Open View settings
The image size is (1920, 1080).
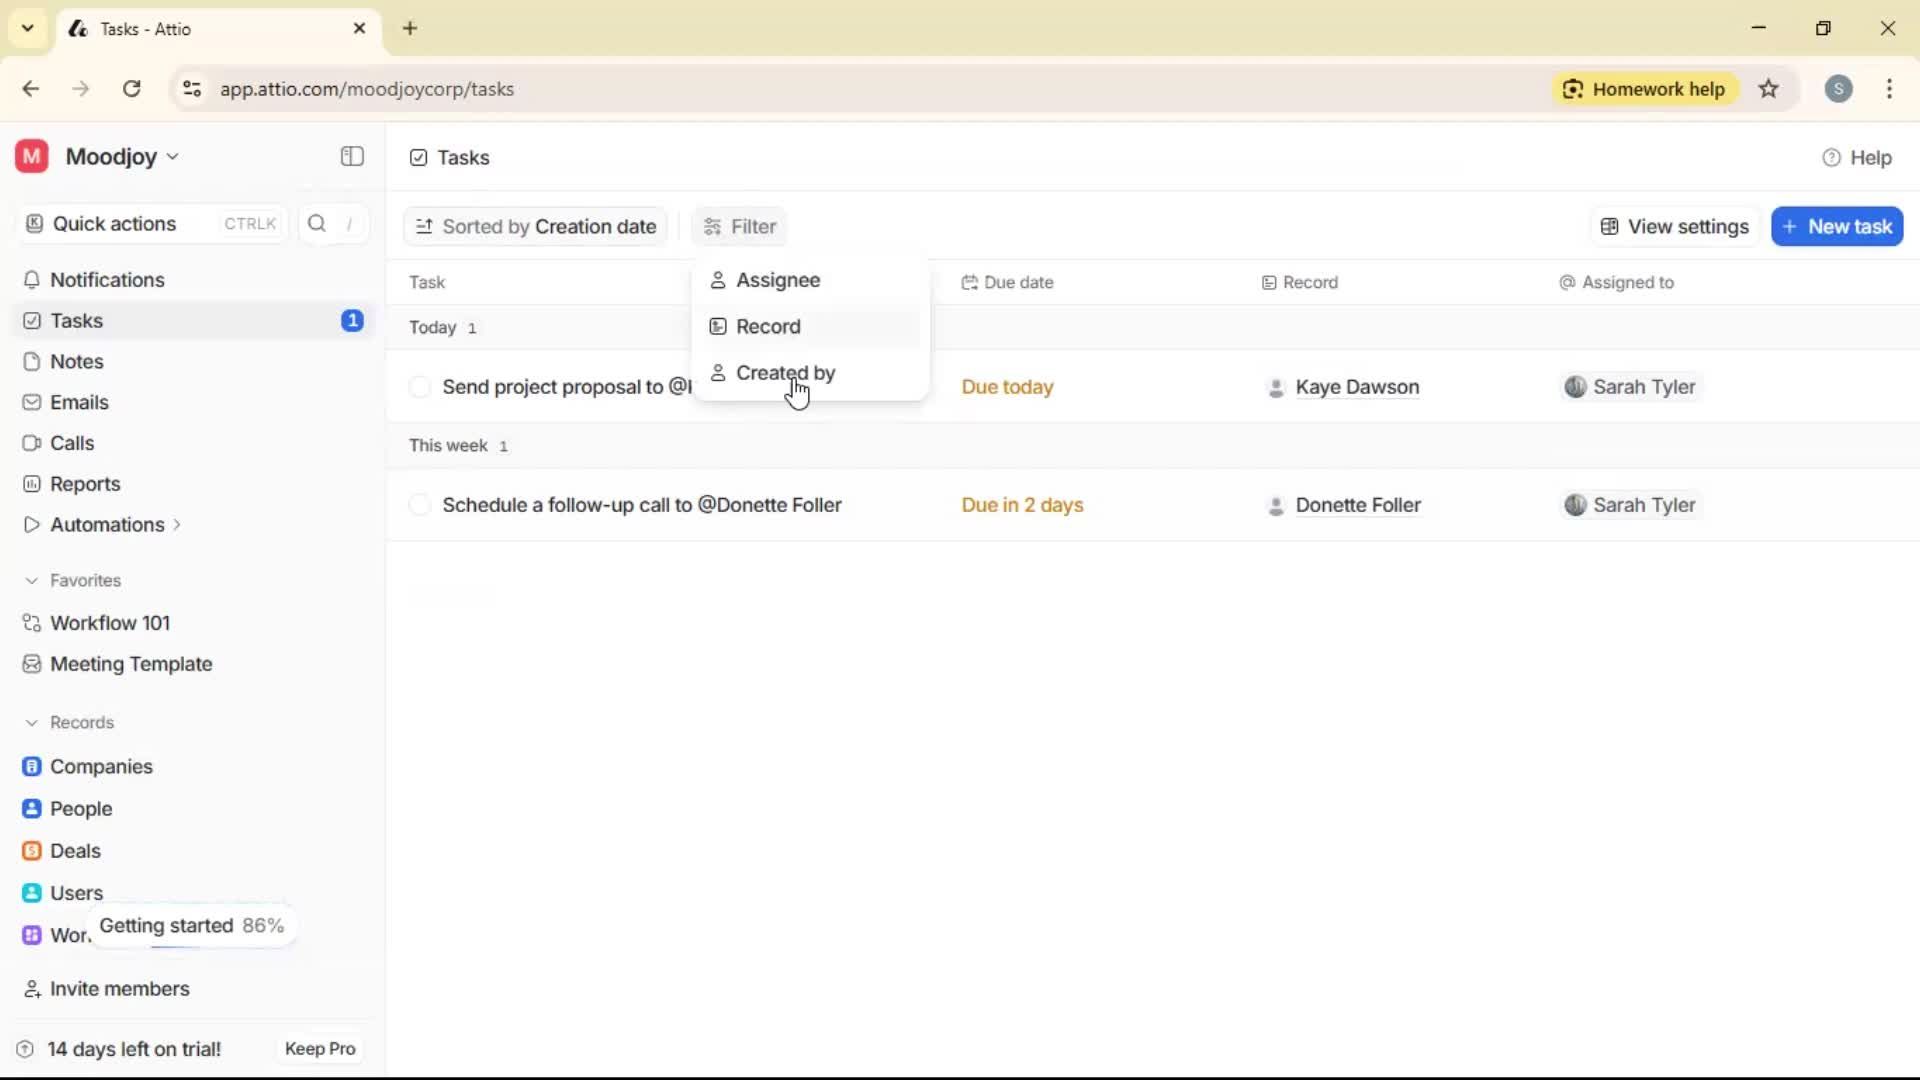pos(1675,227)
